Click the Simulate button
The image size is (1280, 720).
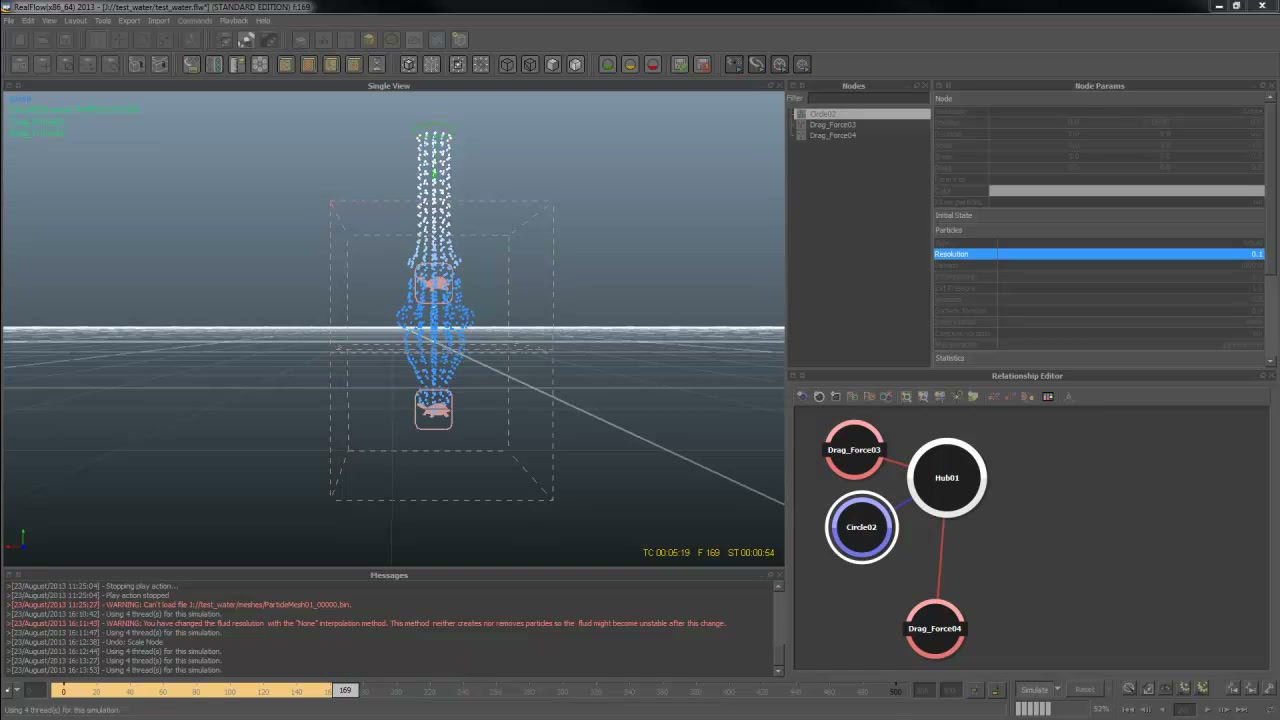click(1034, 690)
